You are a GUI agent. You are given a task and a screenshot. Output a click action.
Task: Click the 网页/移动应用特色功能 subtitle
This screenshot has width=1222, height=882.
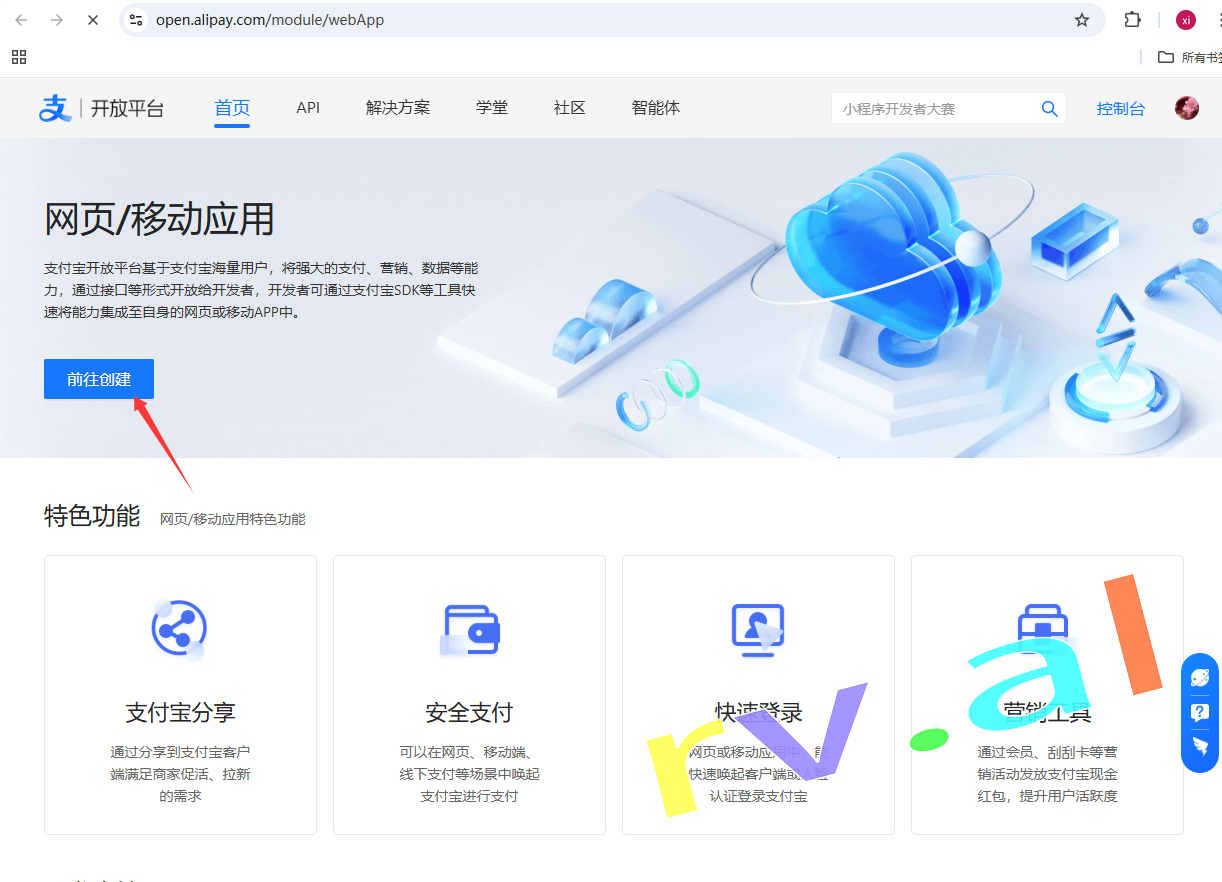click(x=233, y=519)
